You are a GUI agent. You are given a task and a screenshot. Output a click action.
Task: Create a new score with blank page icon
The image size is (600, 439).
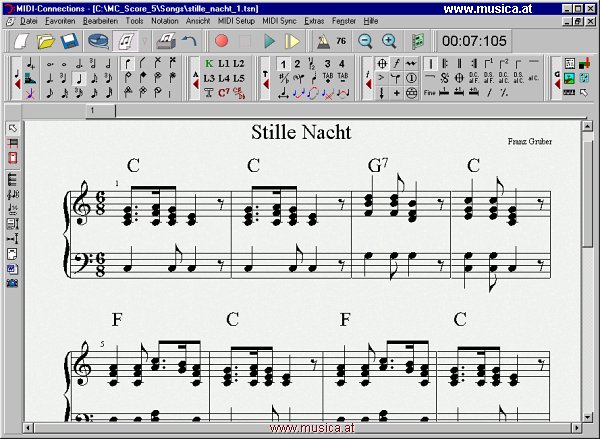[x=22, y=41]
